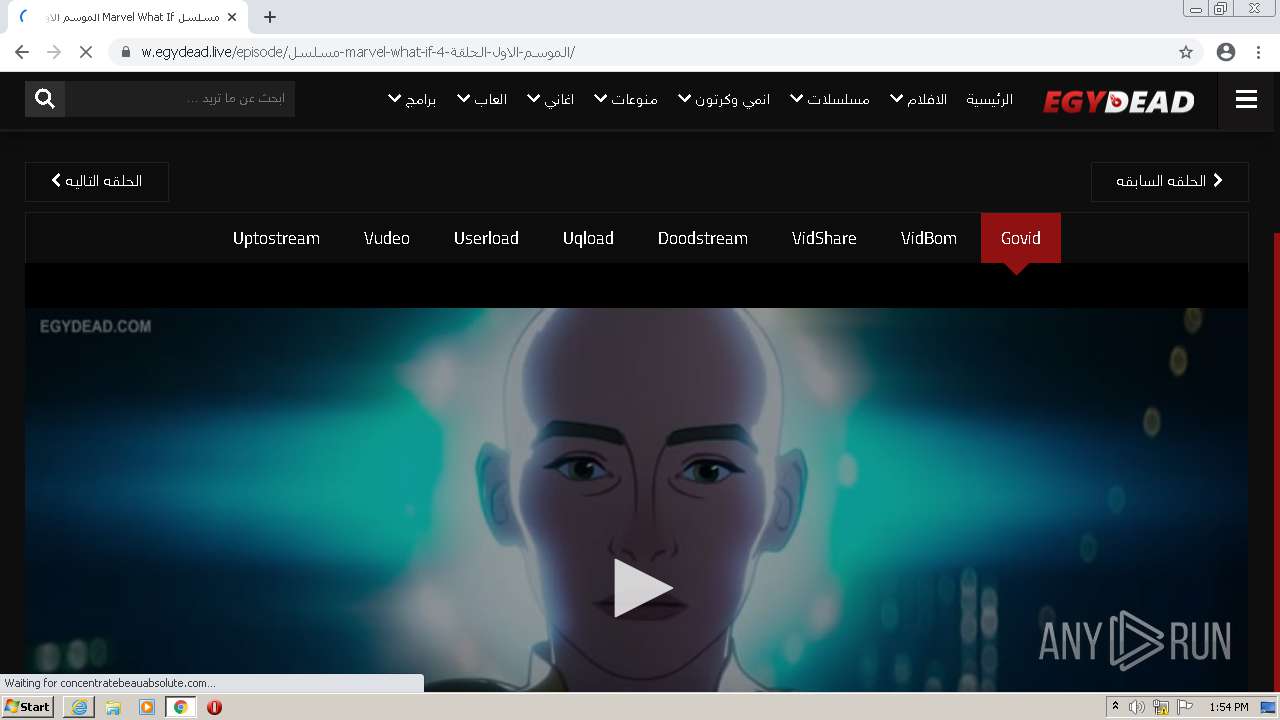Screen dimensions: 1280x720
Task: Select the Govid server tab
Action: 1021,238
